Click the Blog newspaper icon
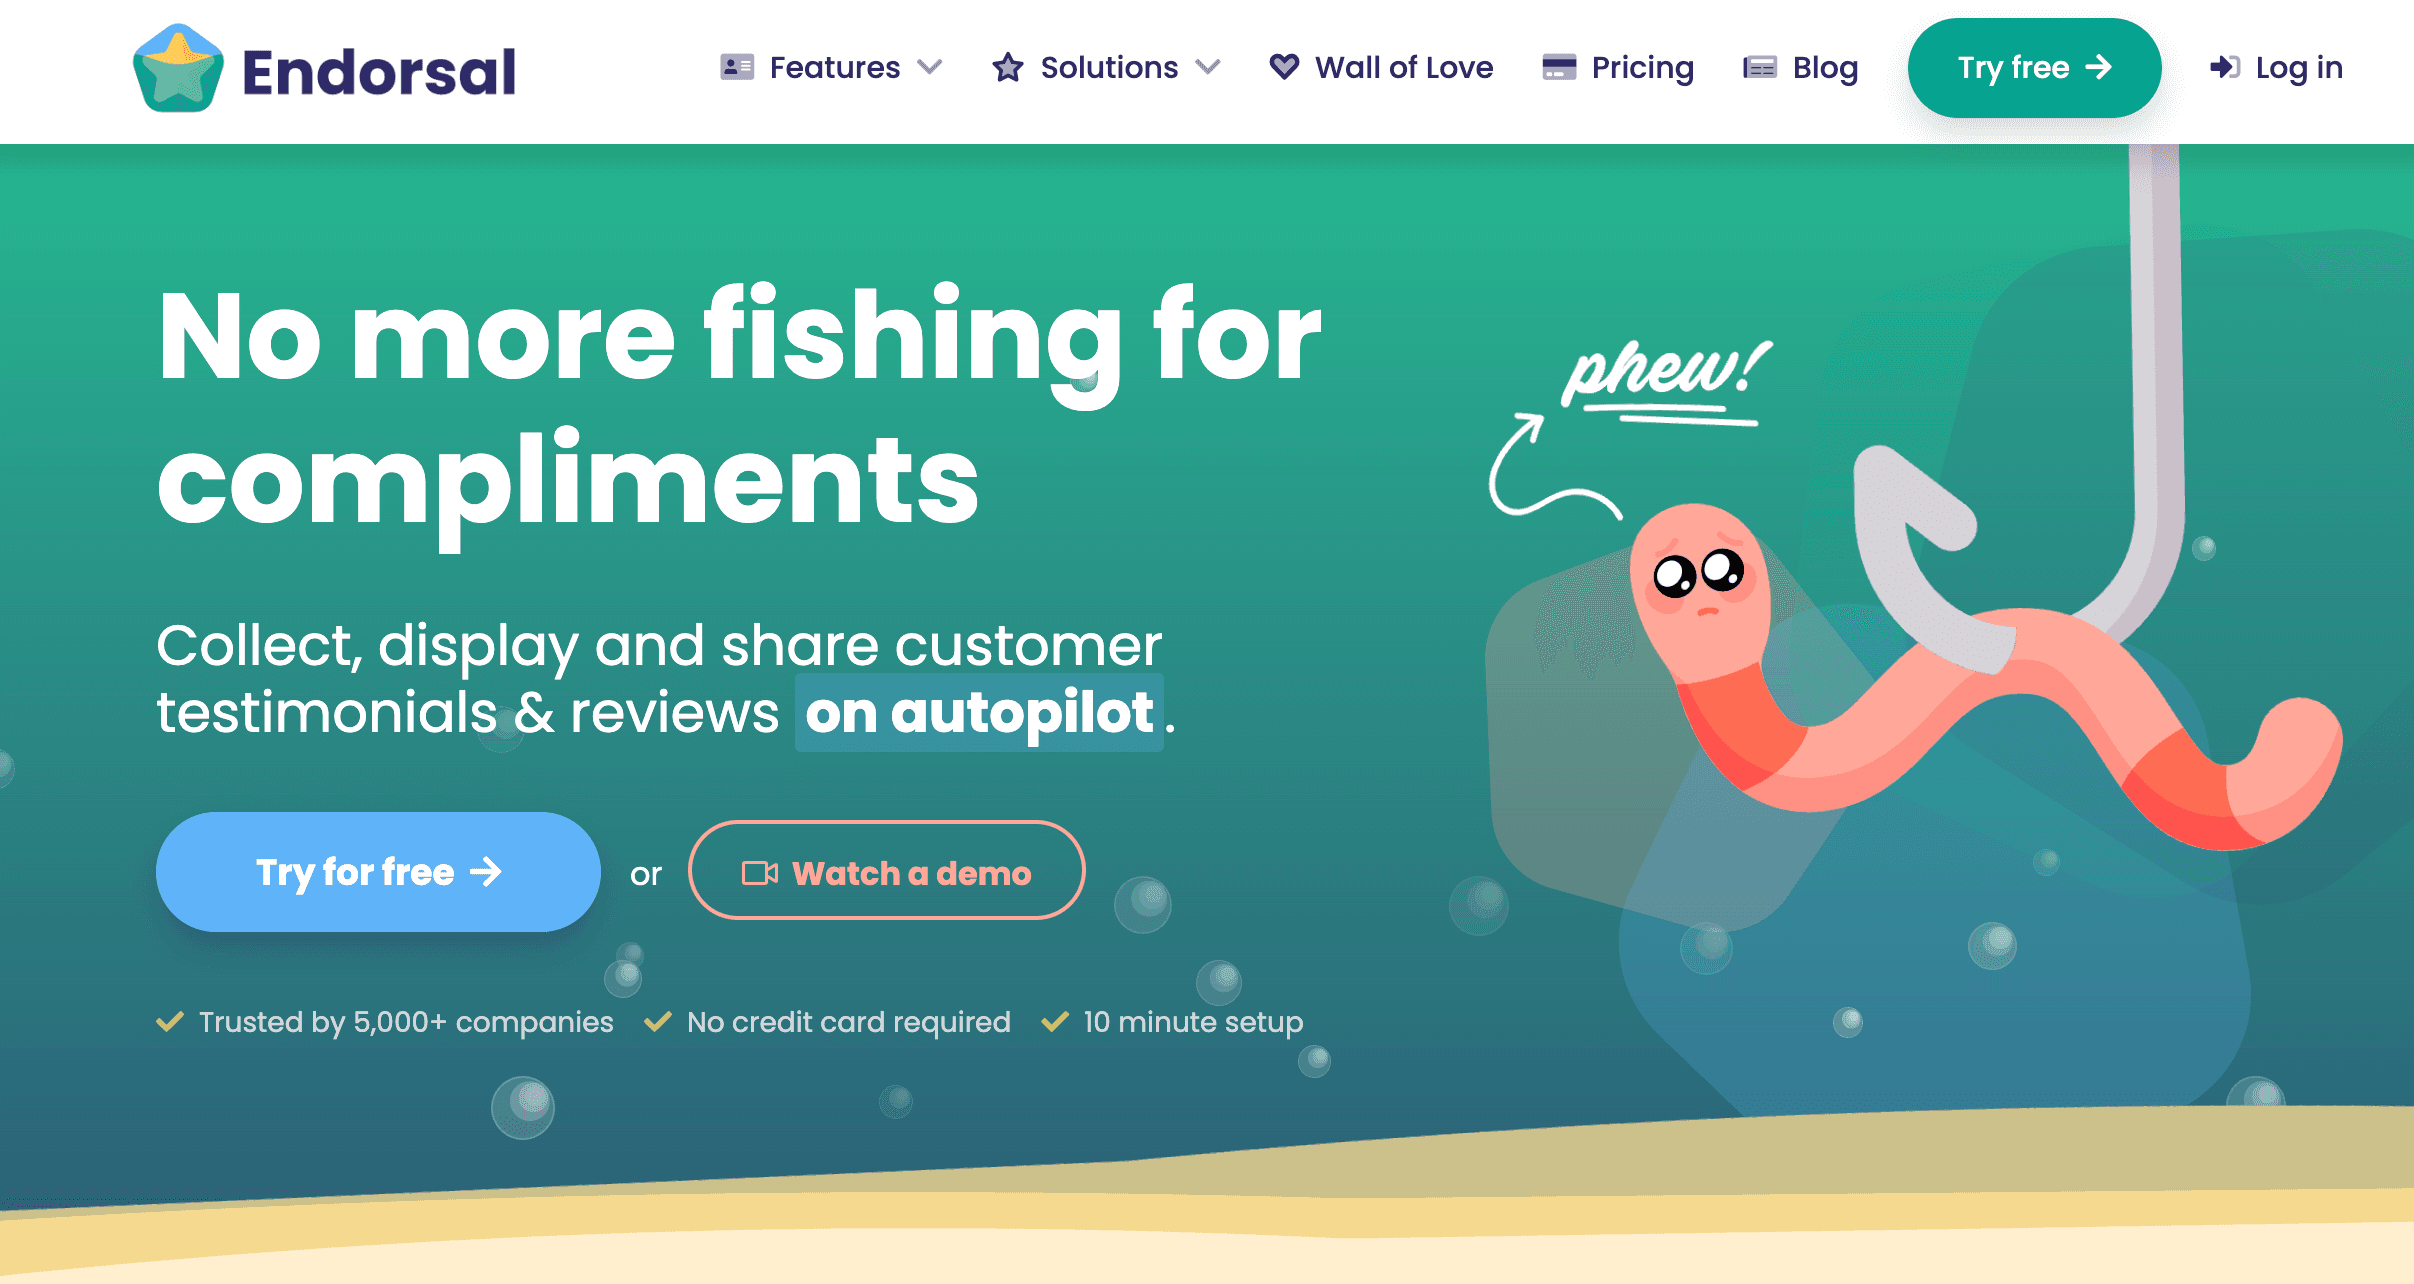2414x1284 pixels. coord(1760,67)
